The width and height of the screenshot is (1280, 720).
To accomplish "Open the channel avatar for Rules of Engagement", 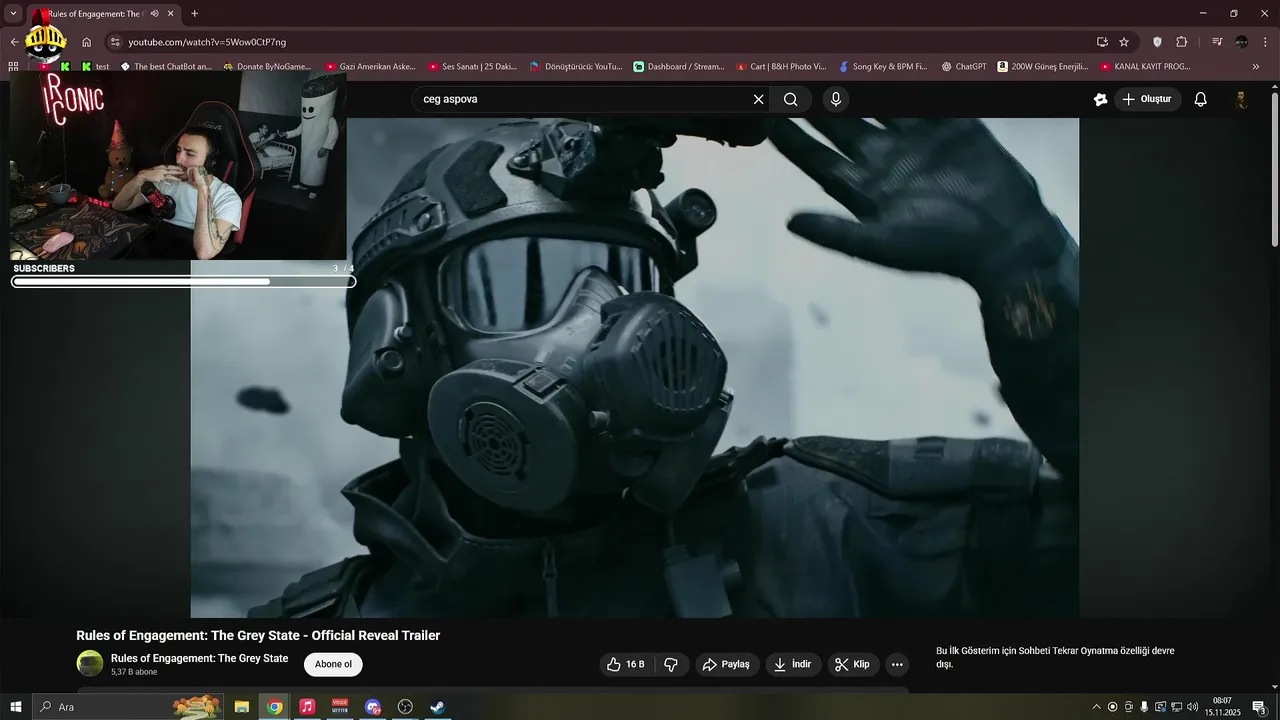I will [x=90, y=663].
